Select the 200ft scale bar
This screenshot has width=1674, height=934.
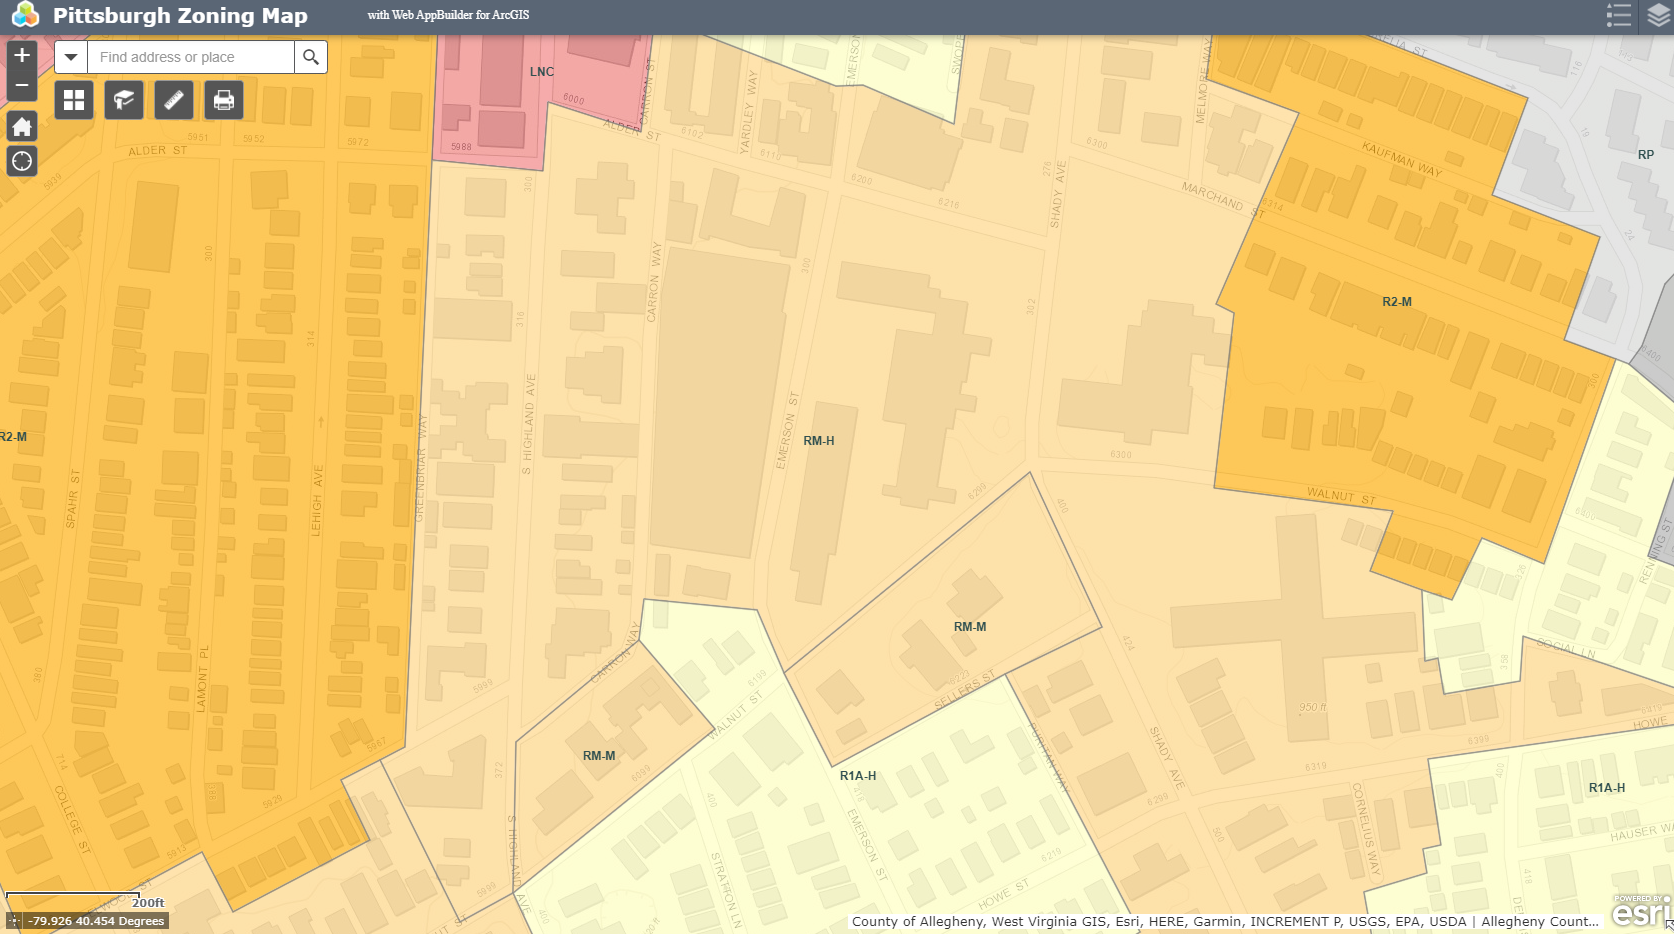coord(85,901)
